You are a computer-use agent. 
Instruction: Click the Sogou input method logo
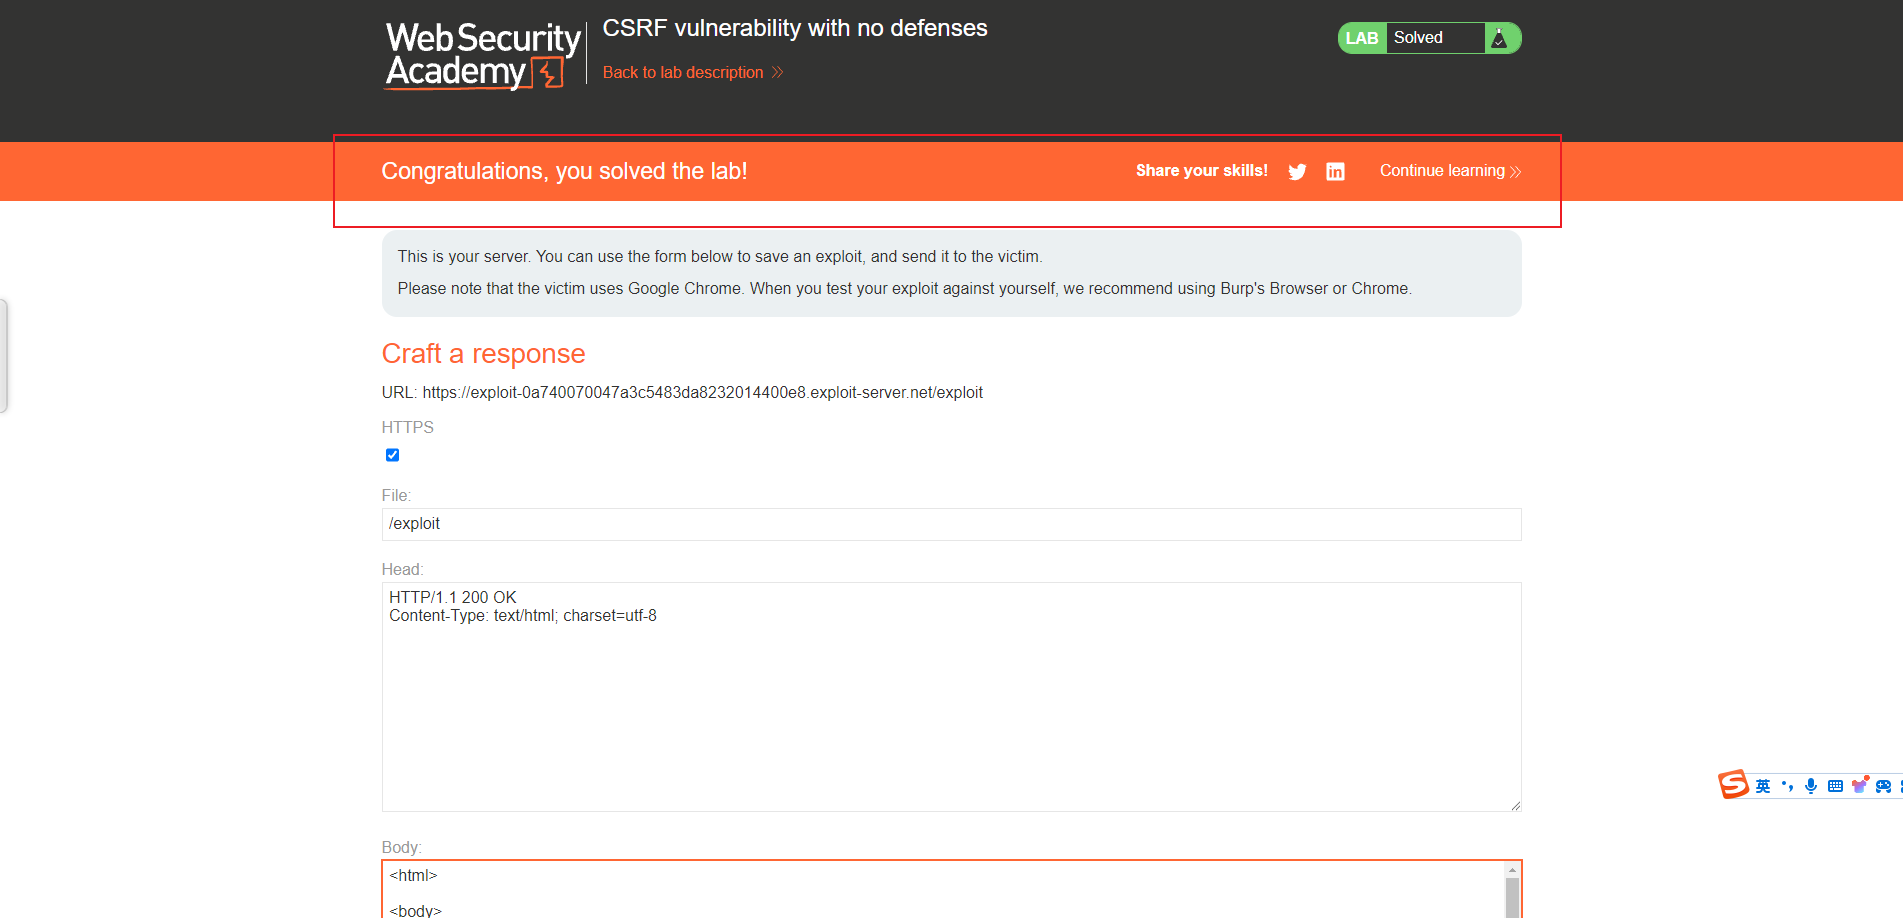(x=1733, y=785)
